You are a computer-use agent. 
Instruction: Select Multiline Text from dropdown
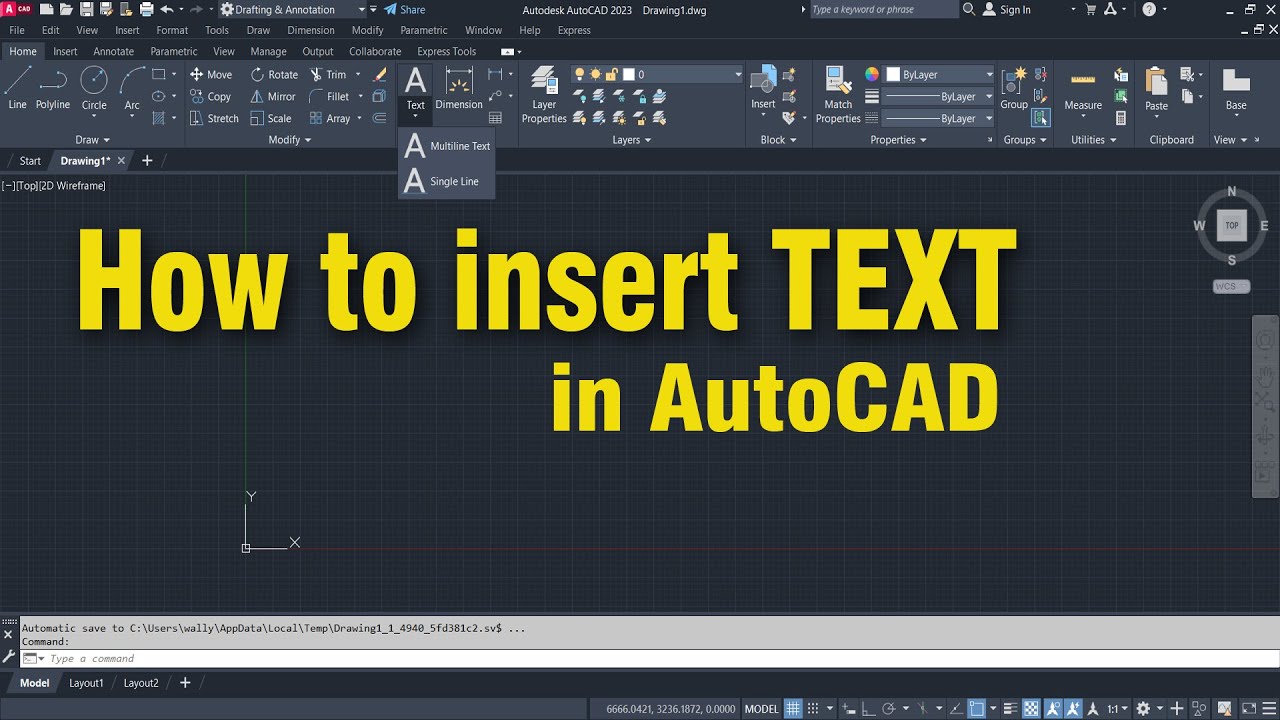click(x=446, y=146)
